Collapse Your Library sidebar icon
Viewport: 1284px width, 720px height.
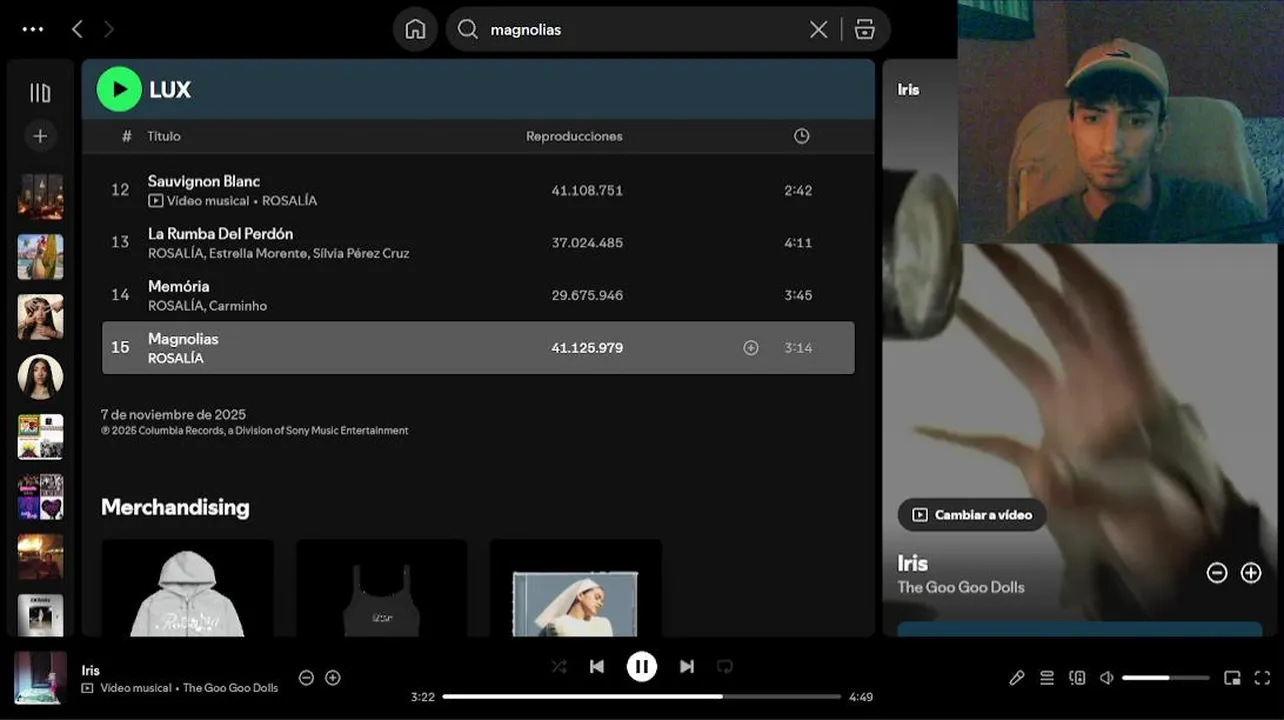[40, 93]
